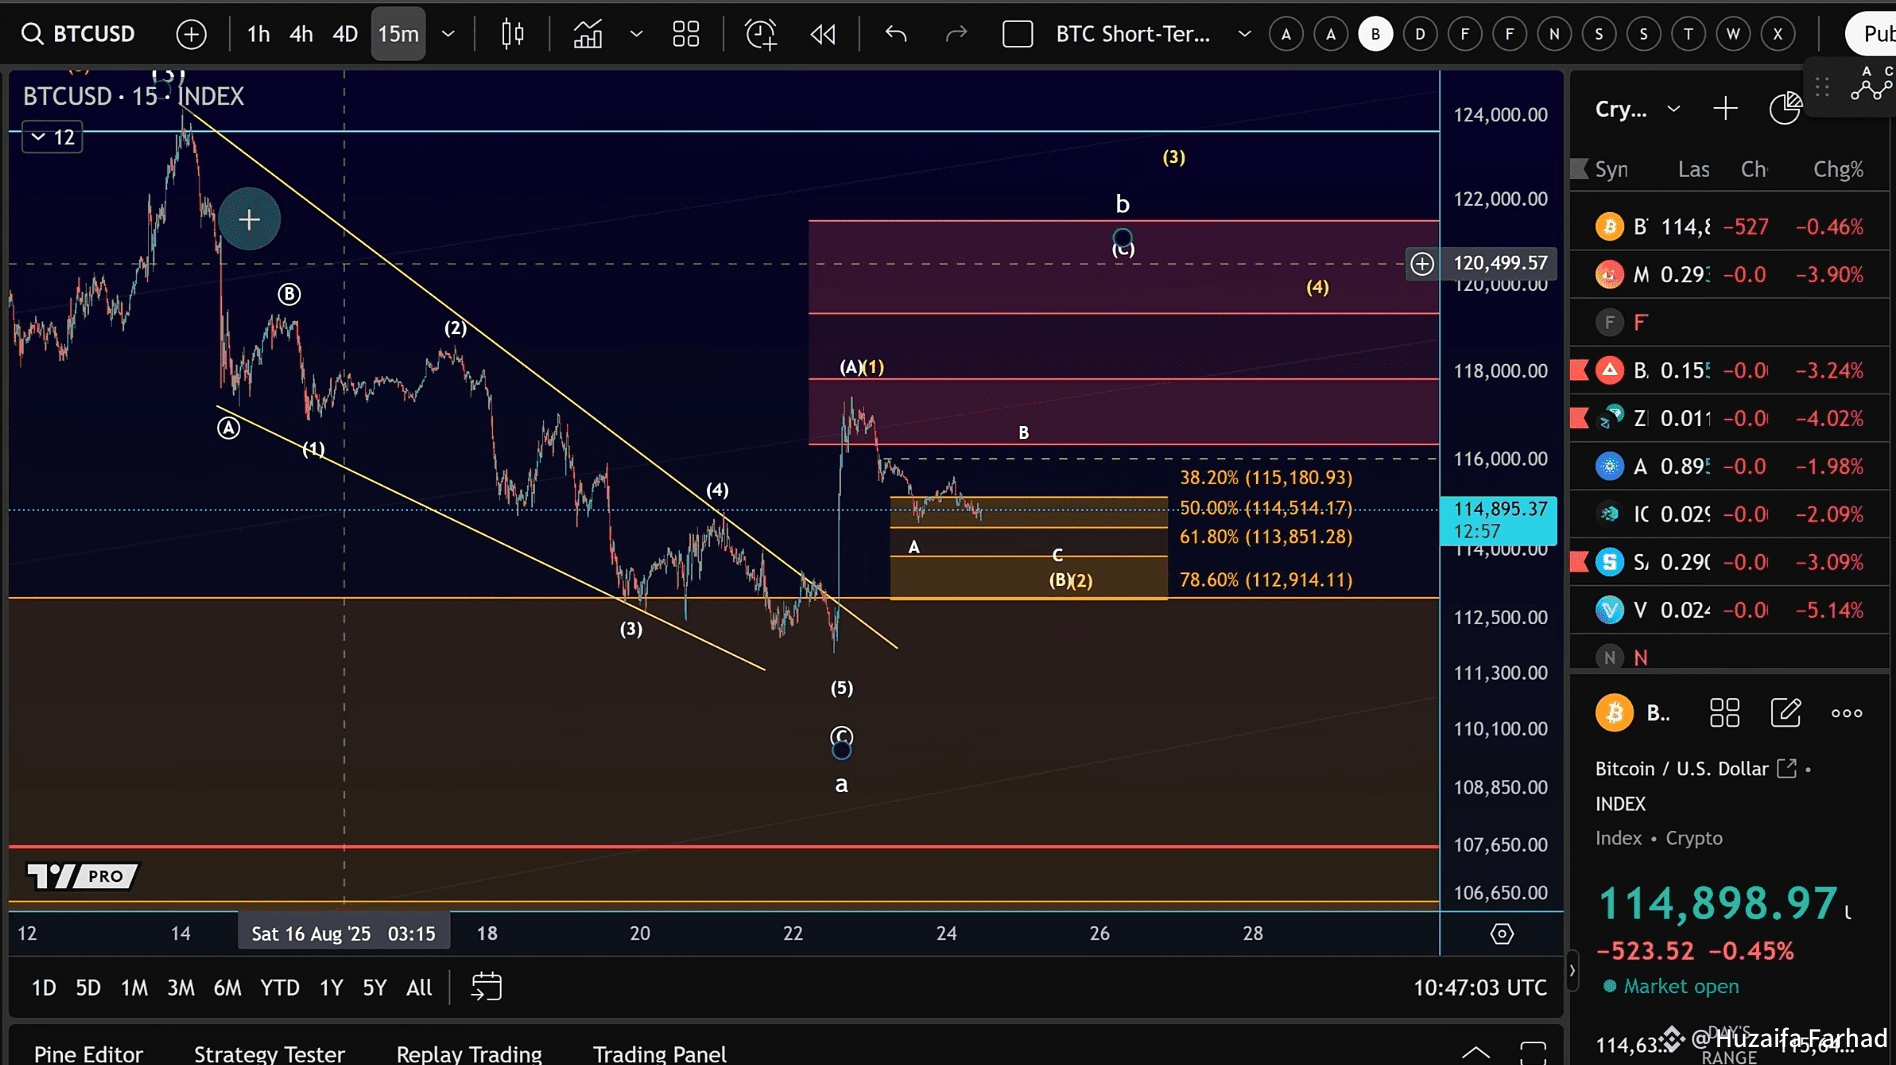
Task: Switch to layout tab W
Action: click(x=1733, y=34)
